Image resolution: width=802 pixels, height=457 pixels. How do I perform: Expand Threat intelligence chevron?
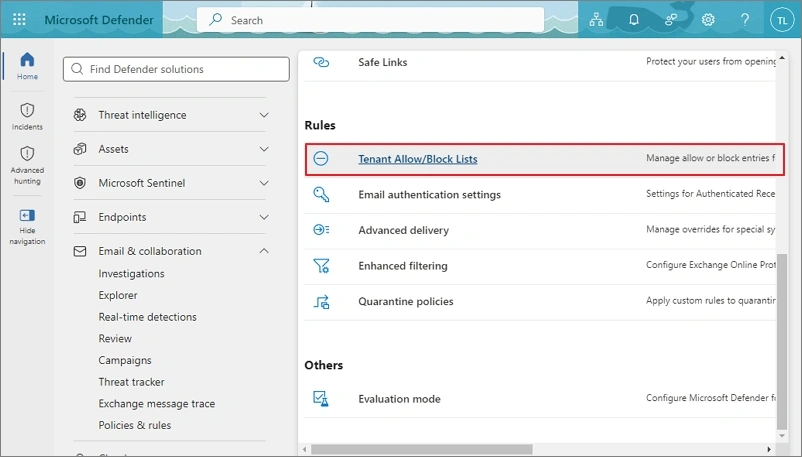click(264, 115)
